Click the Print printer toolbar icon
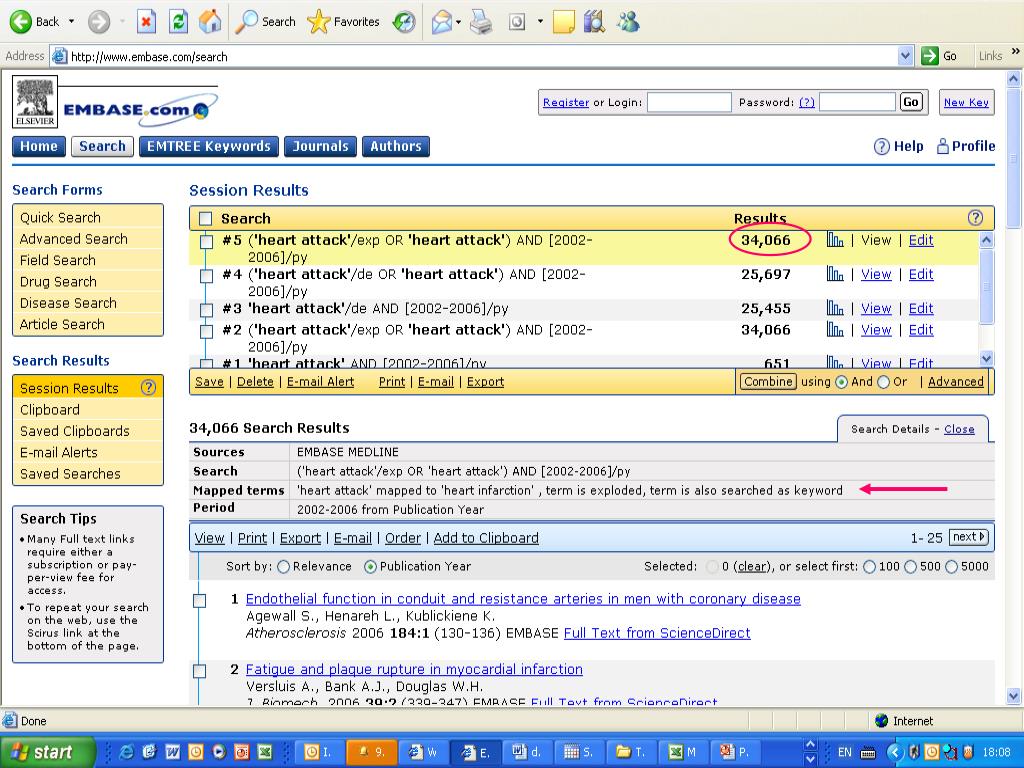The height and width of the screenshot is (768, 1024). tap(481, 22)
